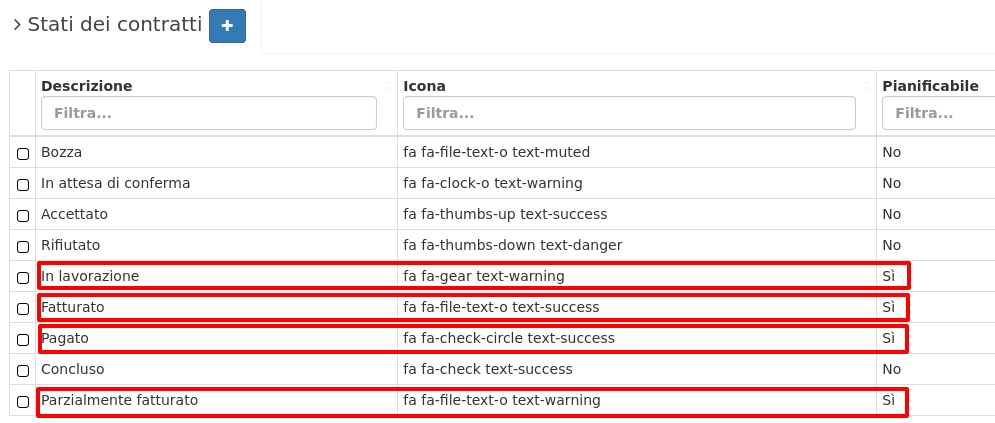
Task: Sort by the Pianificabile column header
Action: point(930,86)
